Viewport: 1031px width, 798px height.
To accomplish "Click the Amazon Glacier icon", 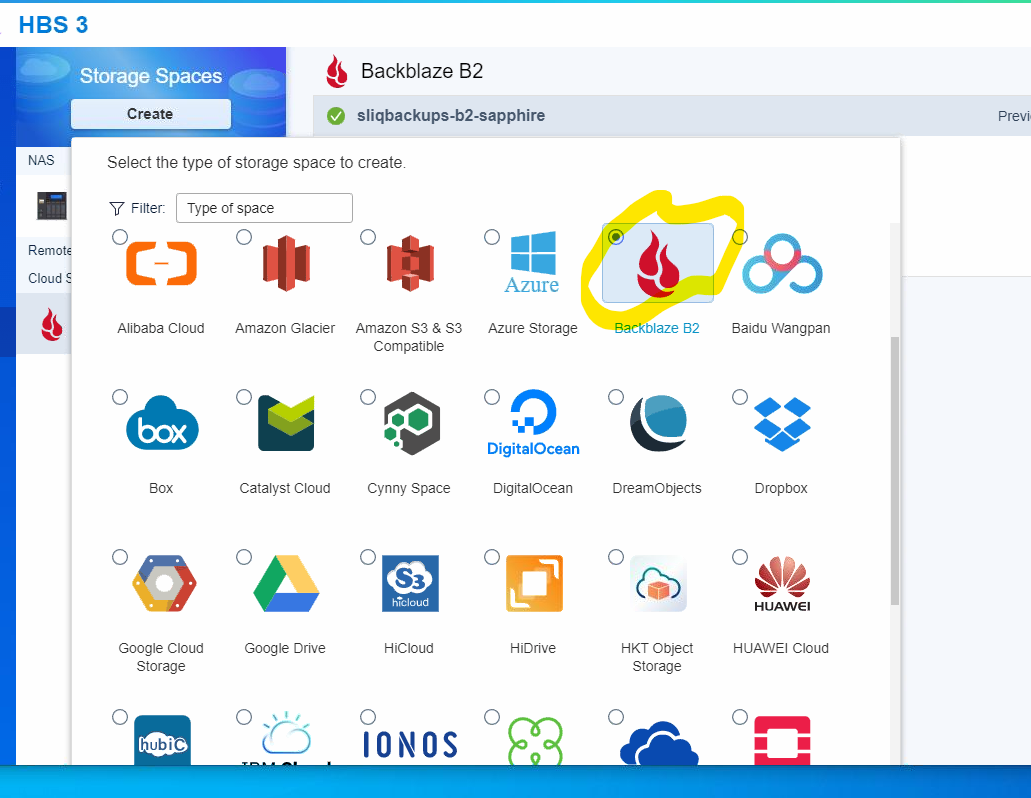I will [285, 263].
